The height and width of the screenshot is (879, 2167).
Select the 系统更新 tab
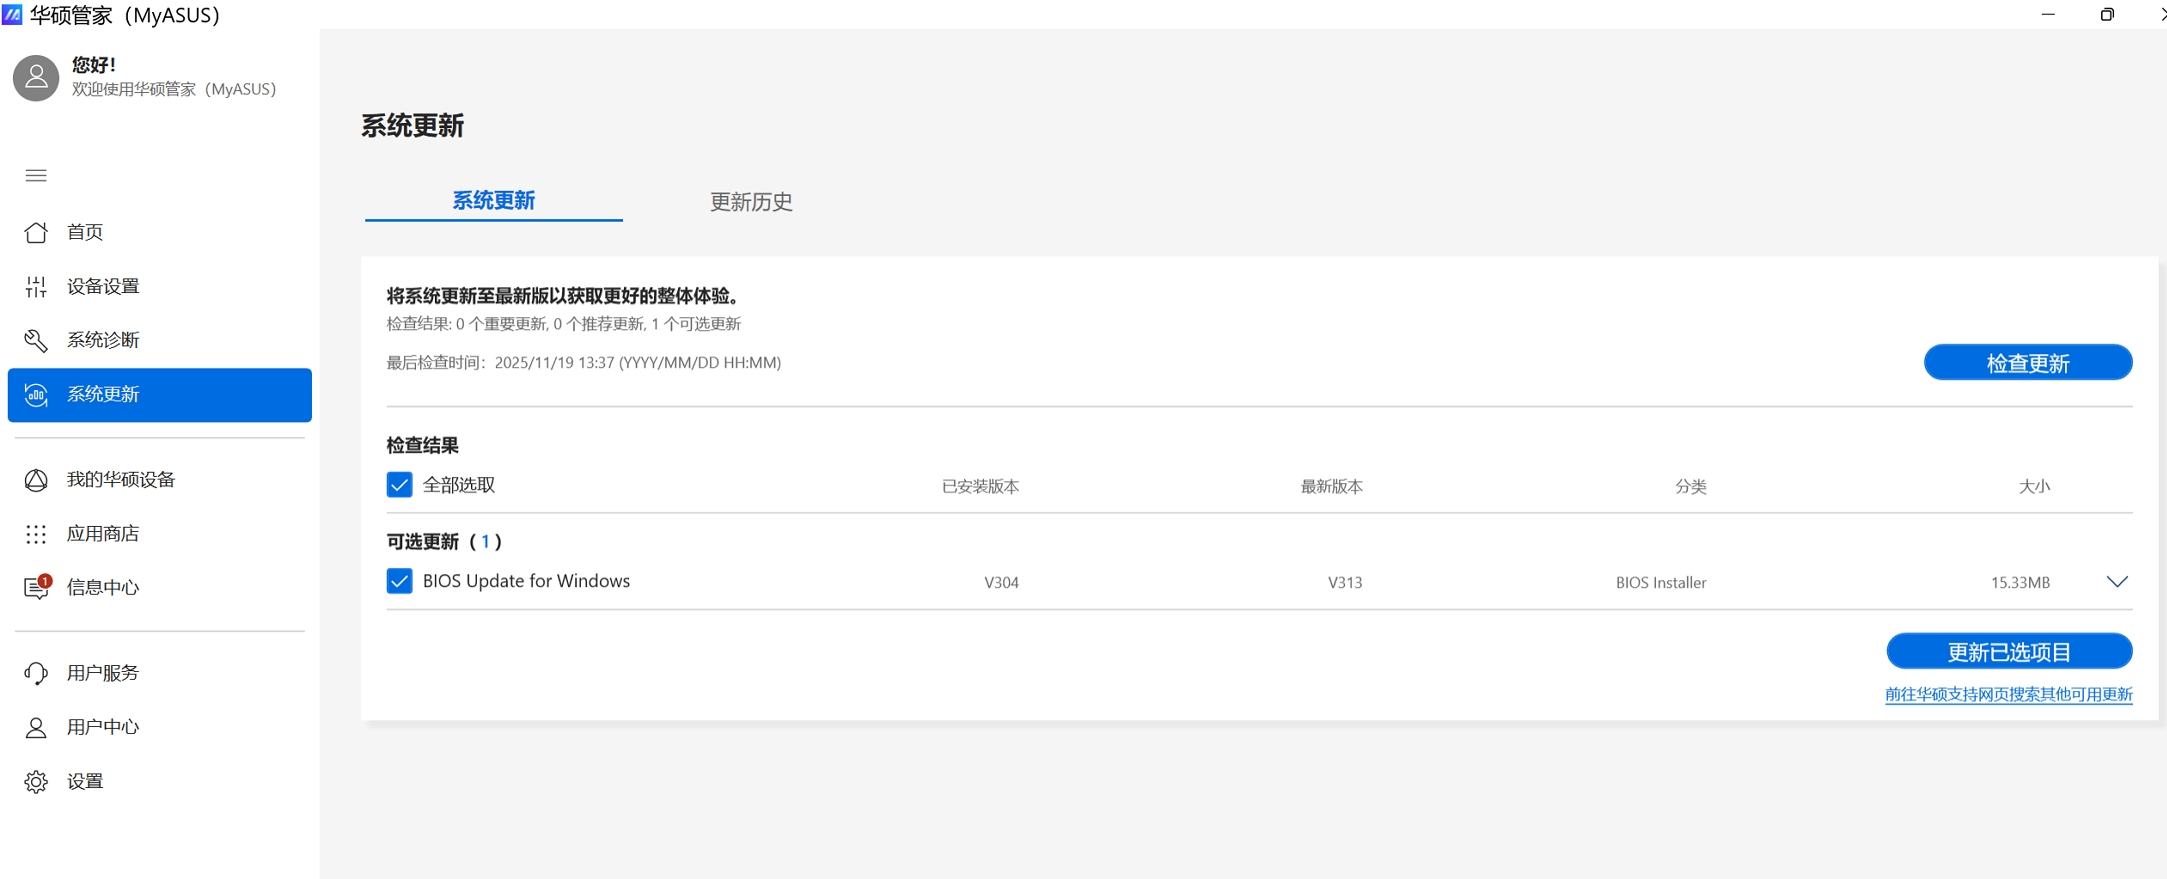pyautogui.click(x=494, y=201)
